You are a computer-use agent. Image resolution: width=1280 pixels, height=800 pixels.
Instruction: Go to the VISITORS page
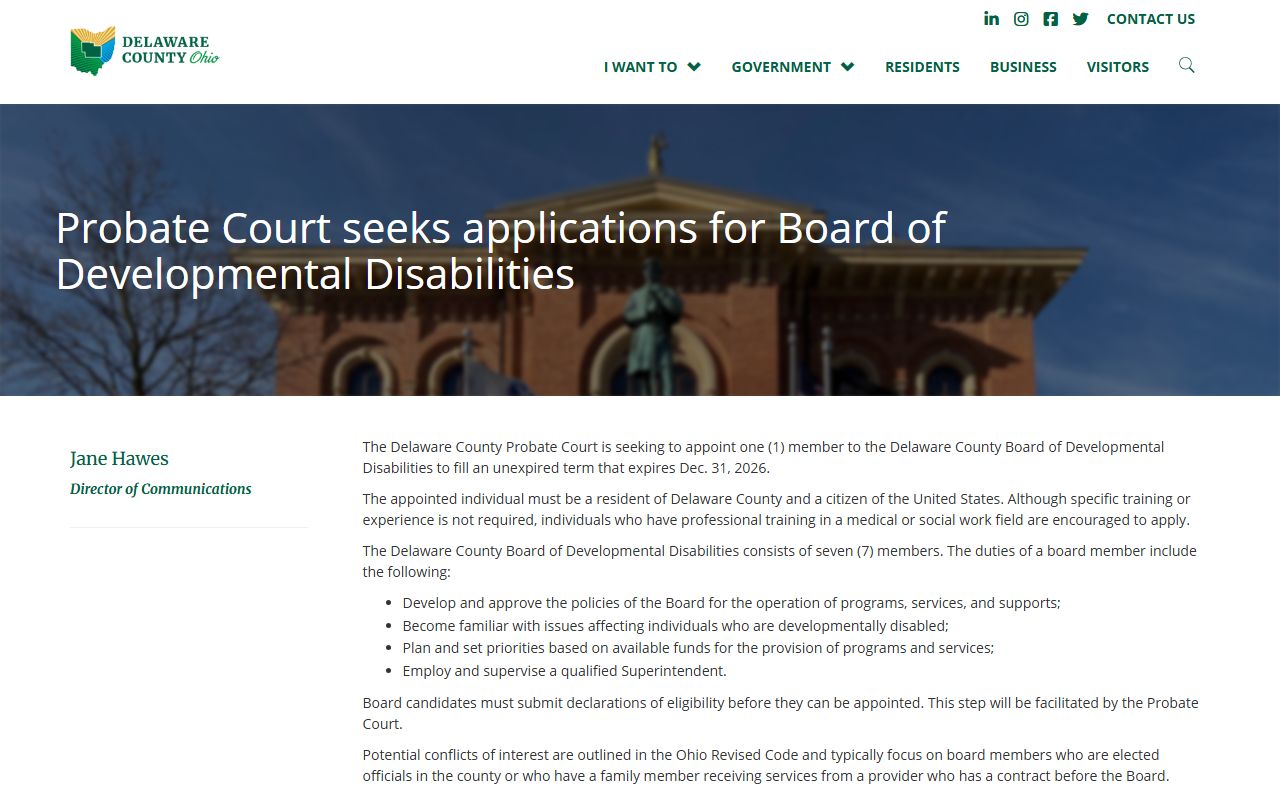[1118, 67]
